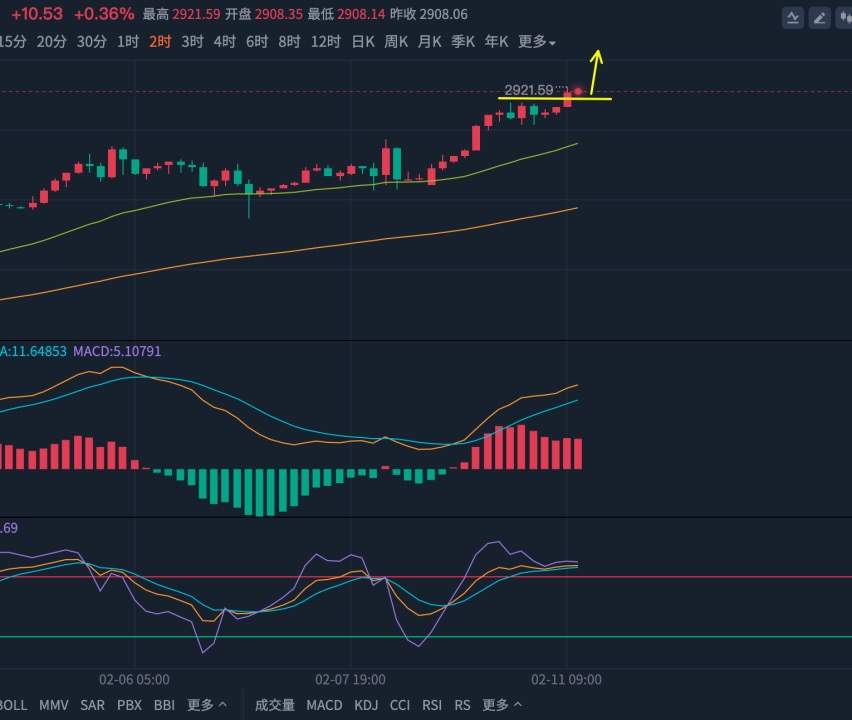Show the quarterly 季K chart
Viewport: 852px width, 720px height.
tap(463, 42)
